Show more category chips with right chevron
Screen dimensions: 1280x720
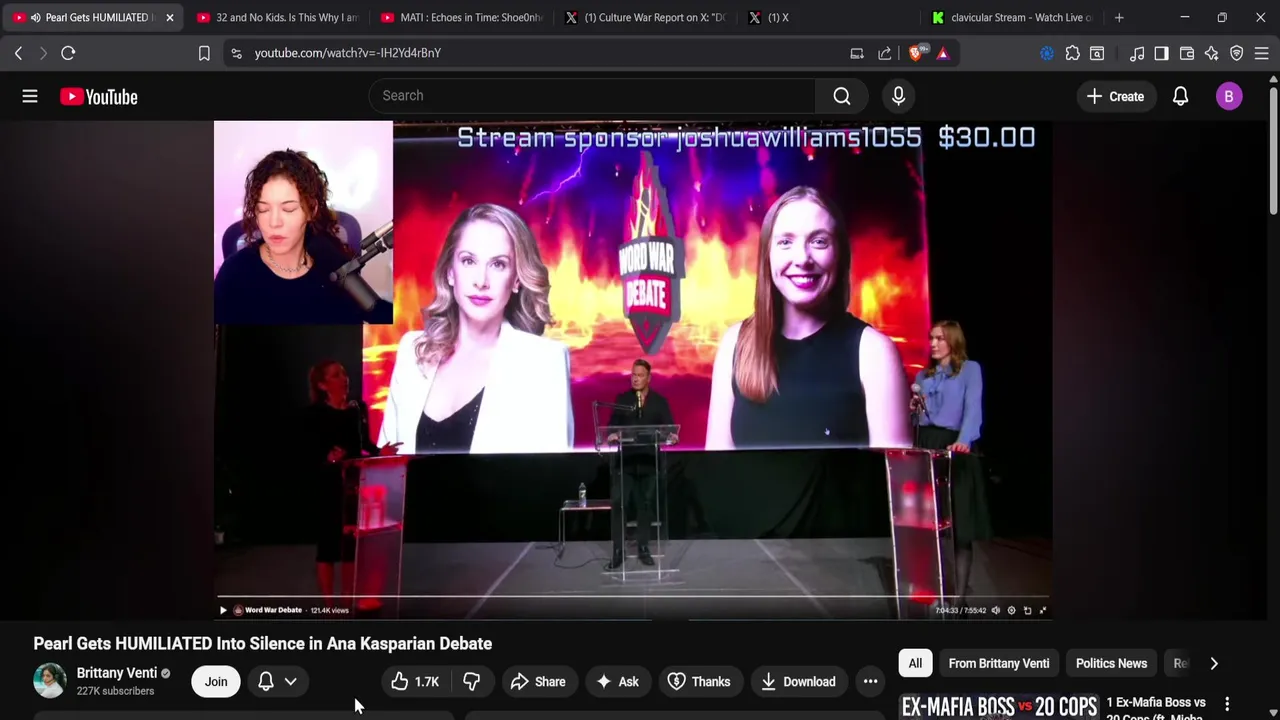pyautogui.click(x=1214, y=663)
